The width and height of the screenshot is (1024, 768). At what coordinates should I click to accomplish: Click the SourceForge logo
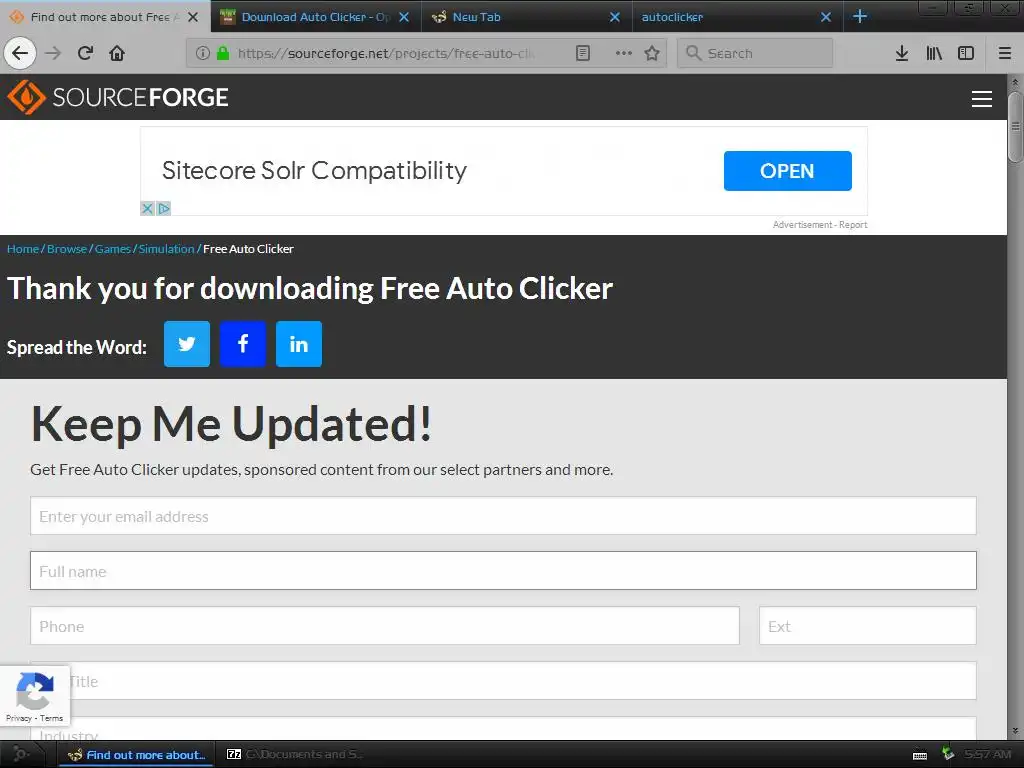(118, 97)
